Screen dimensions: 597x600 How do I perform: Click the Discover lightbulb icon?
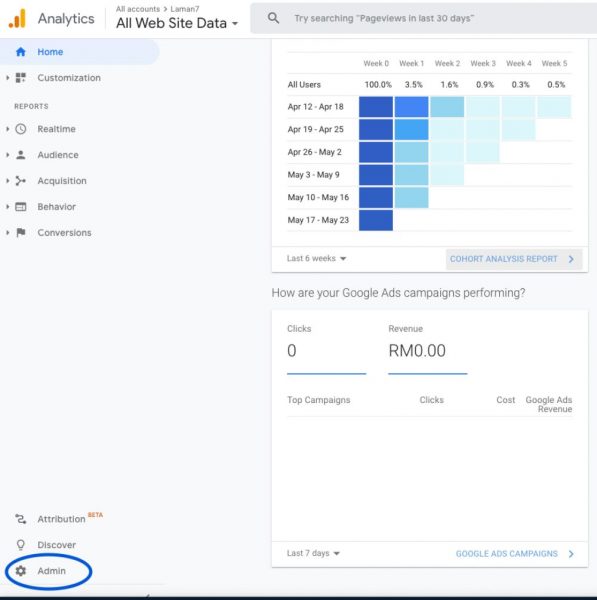(21, 545)
